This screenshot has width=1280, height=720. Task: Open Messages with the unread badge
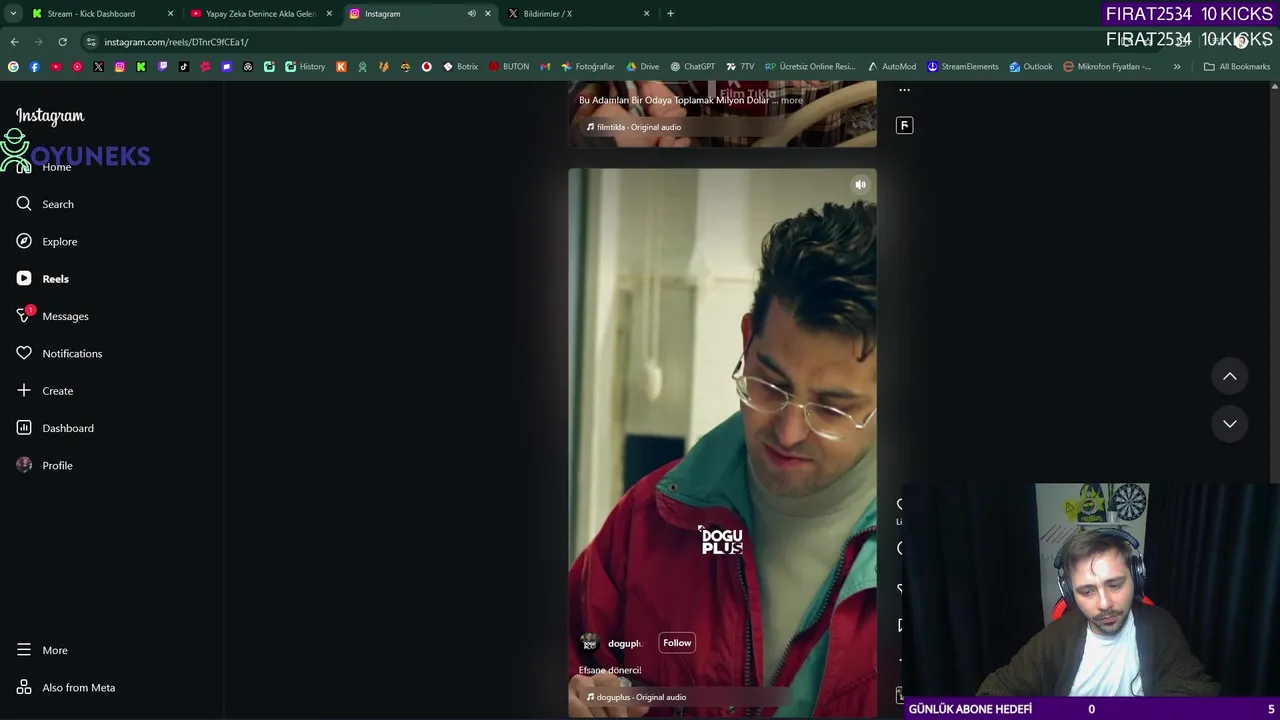pyautogui.click(x=53, y=316)
